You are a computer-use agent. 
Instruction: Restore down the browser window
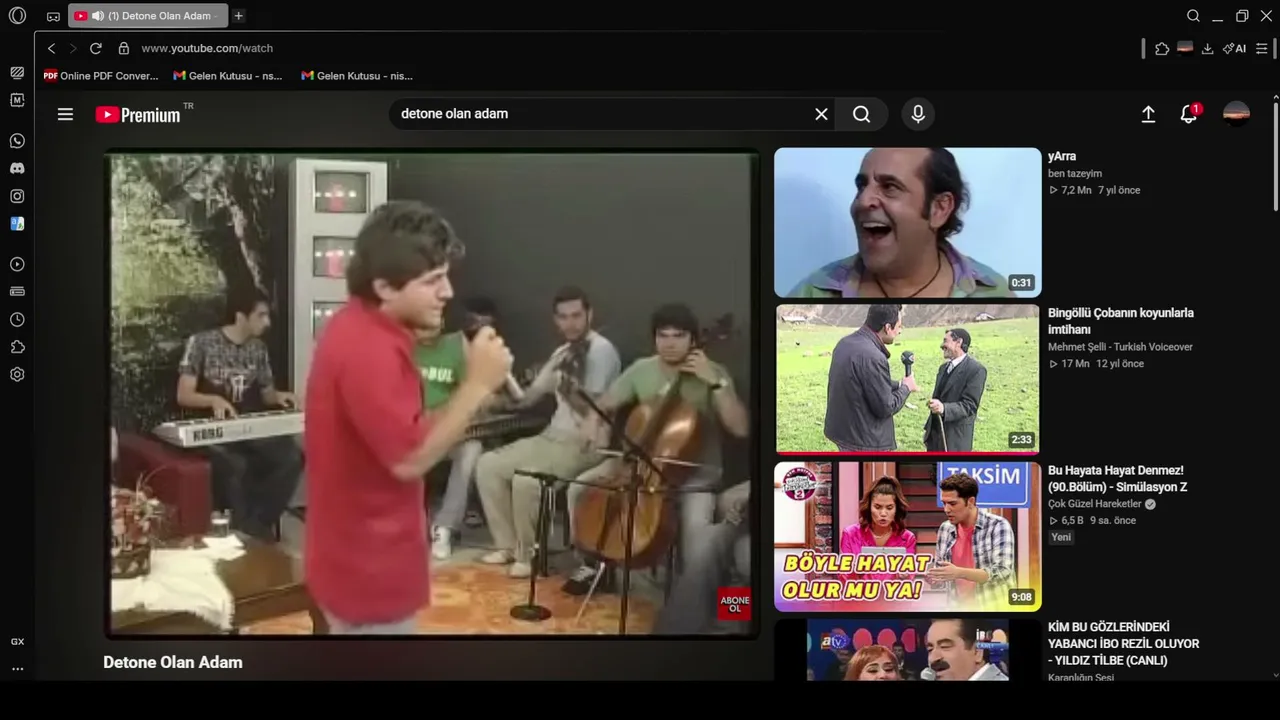[1242, 16]
